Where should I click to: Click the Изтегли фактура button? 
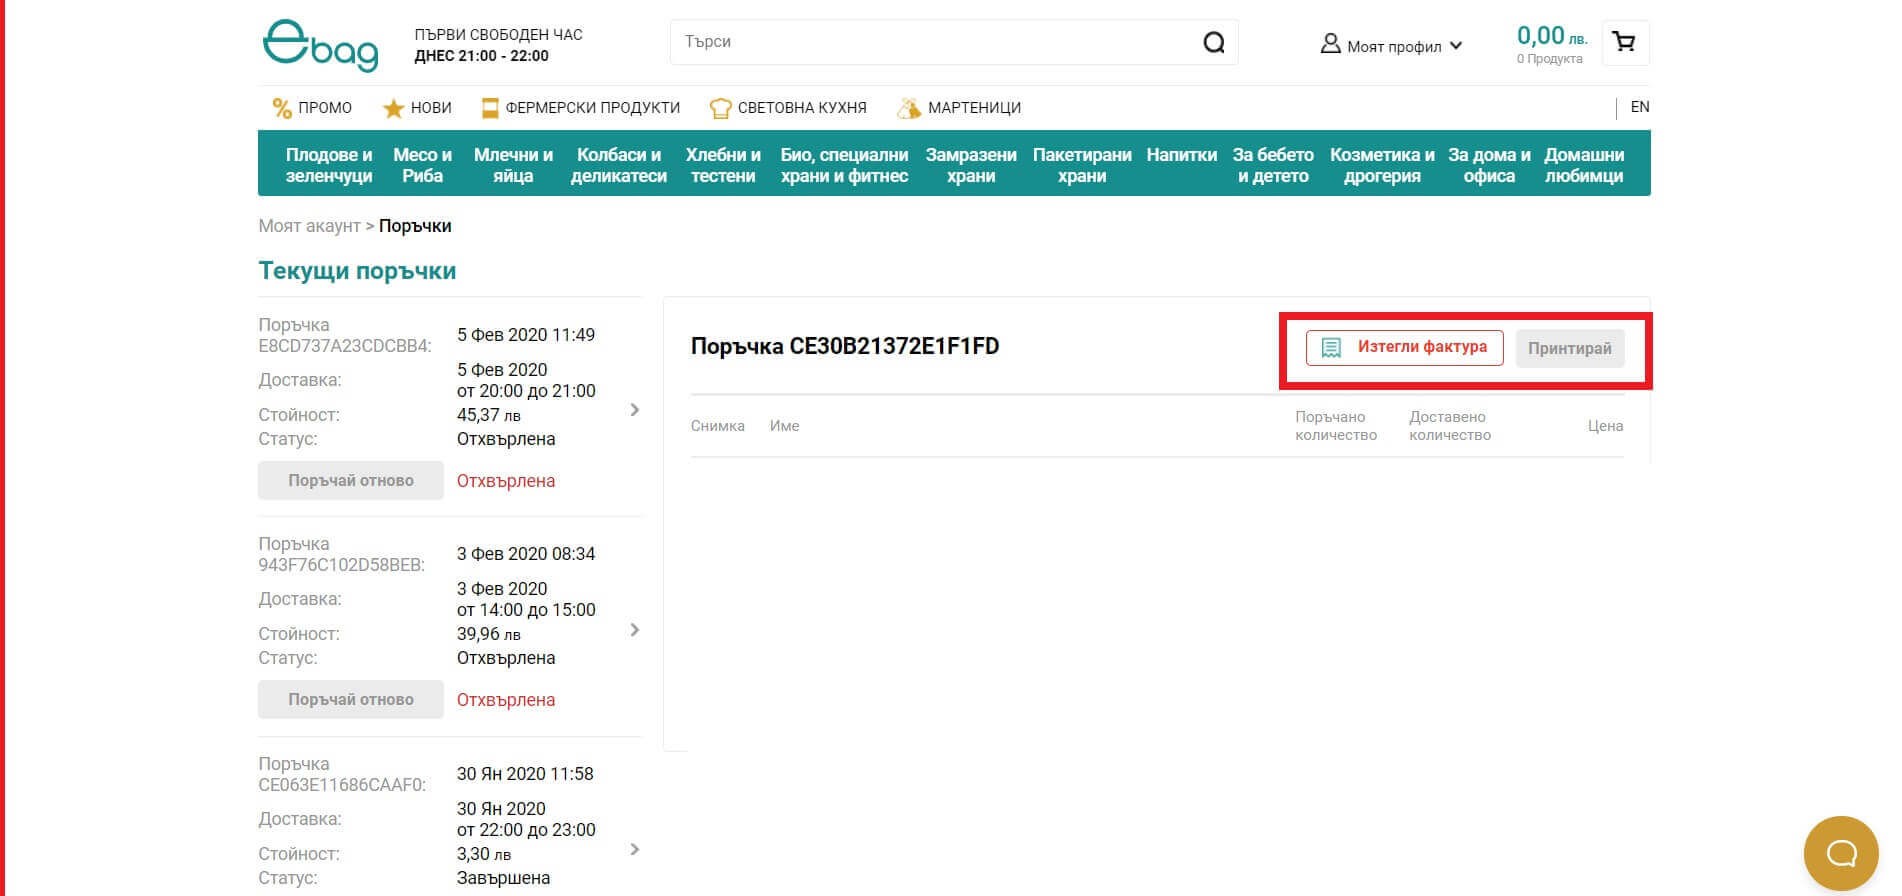pos(1404,348)
